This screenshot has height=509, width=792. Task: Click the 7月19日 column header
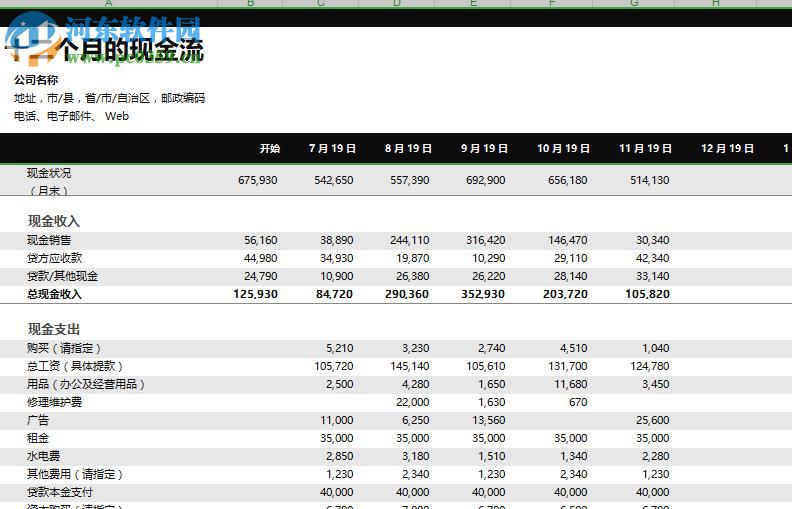pyautogui.click(x=332, y=148)
